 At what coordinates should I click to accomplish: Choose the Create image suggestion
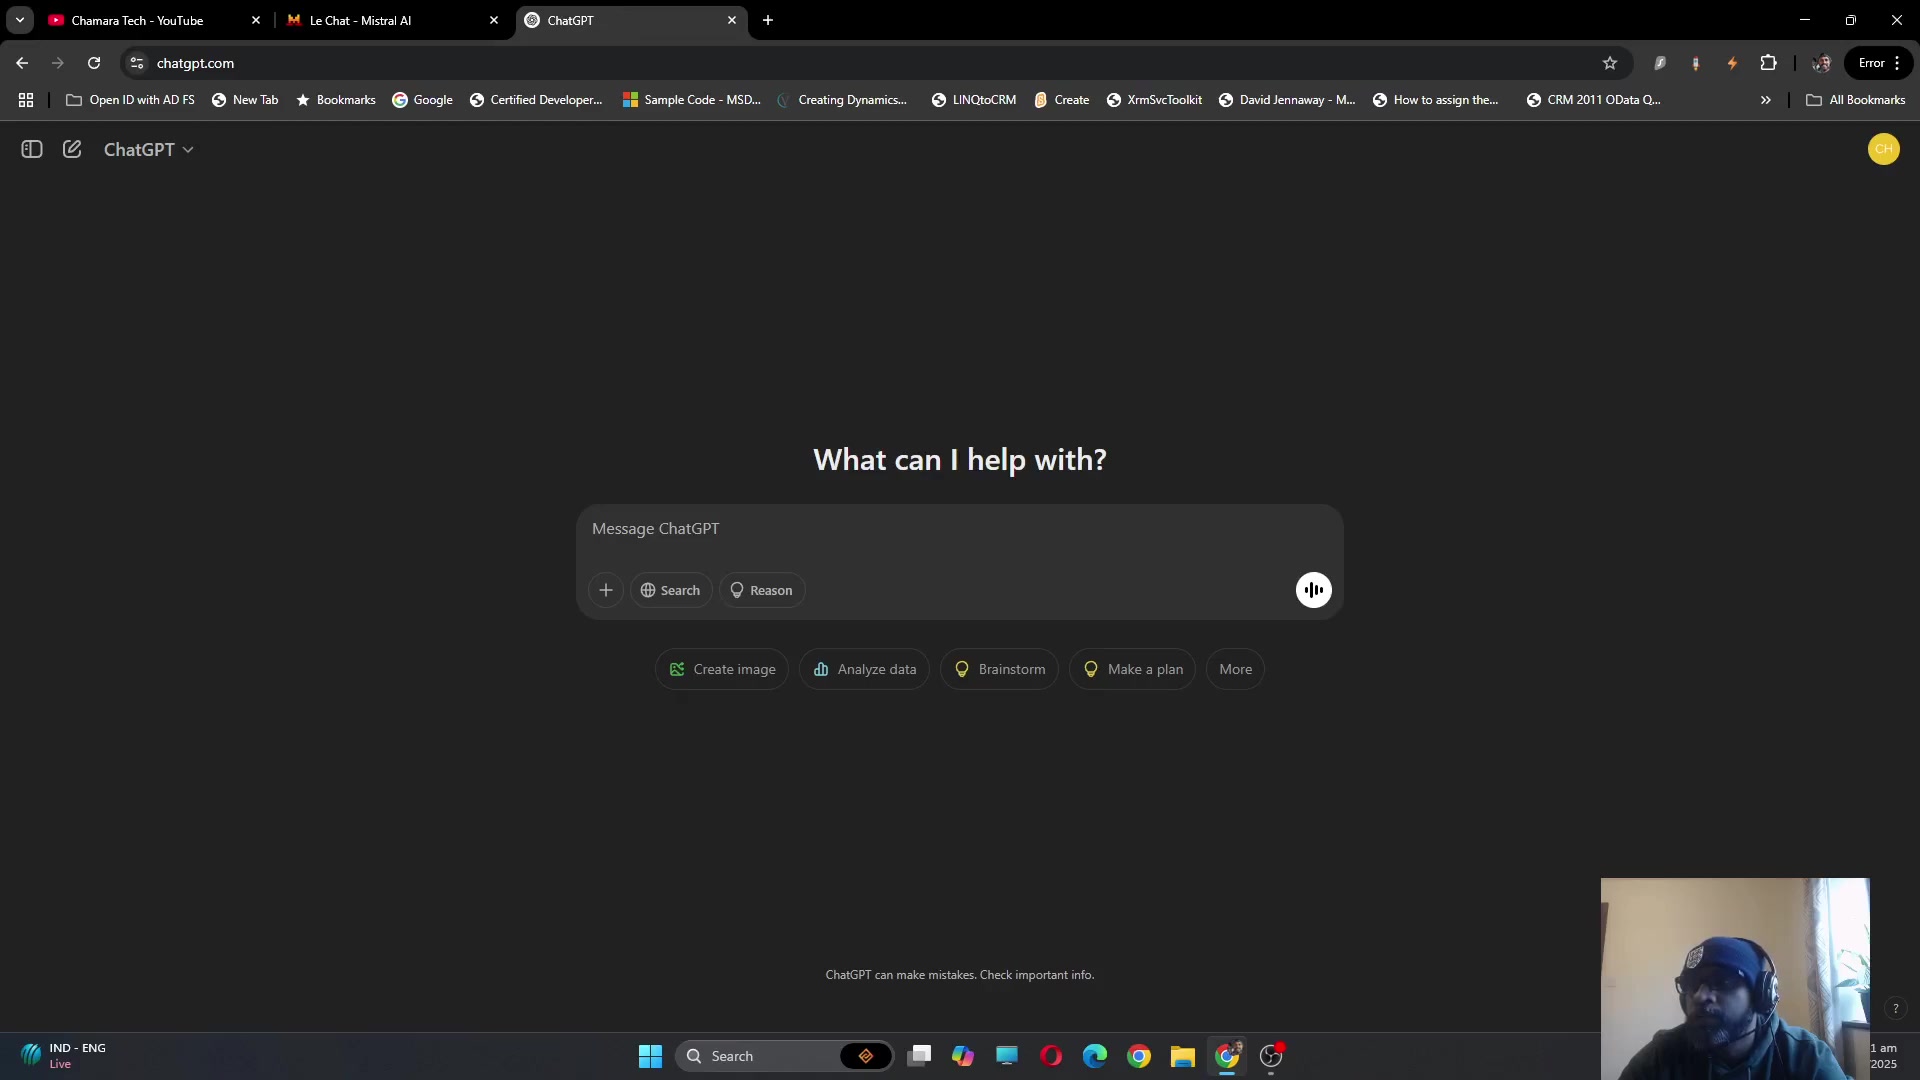click(722, 669)
